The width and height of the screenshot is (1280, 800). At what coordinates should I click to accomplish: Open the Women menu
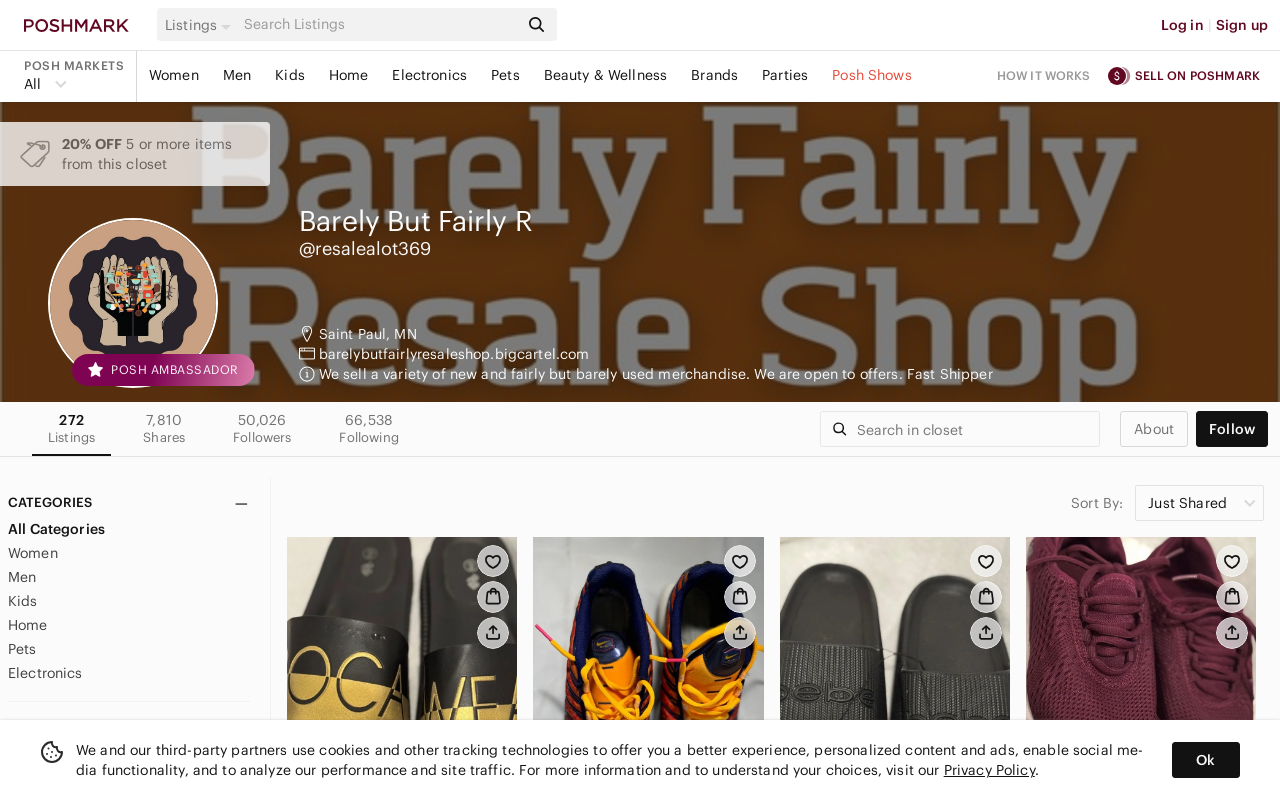click(x=174, y=75)
